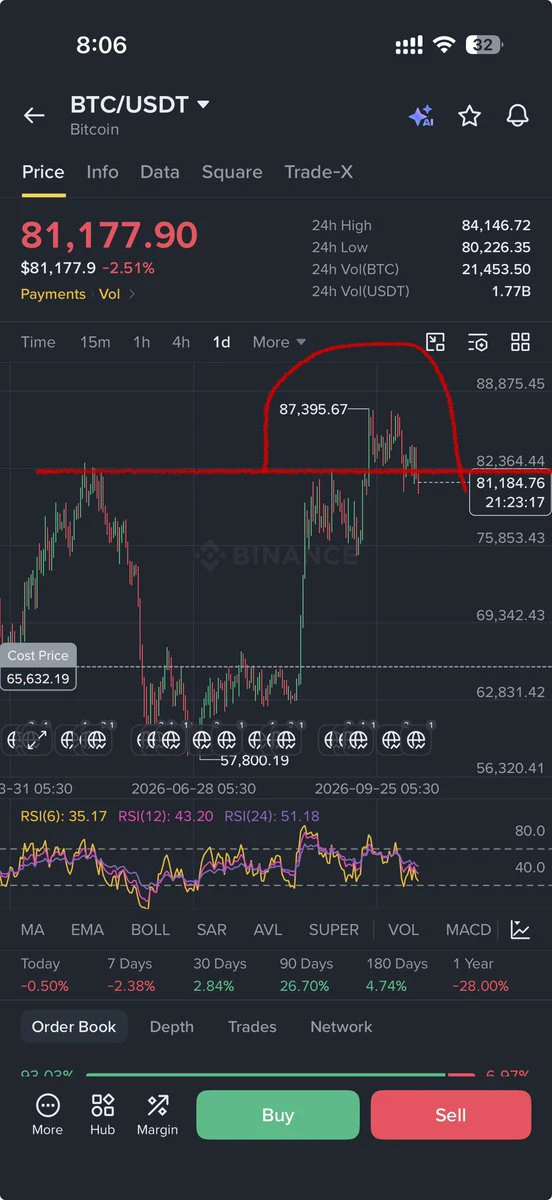Open the indicator settings chart icon
Screen dimensions: 552x1200
tap(520, 930)
